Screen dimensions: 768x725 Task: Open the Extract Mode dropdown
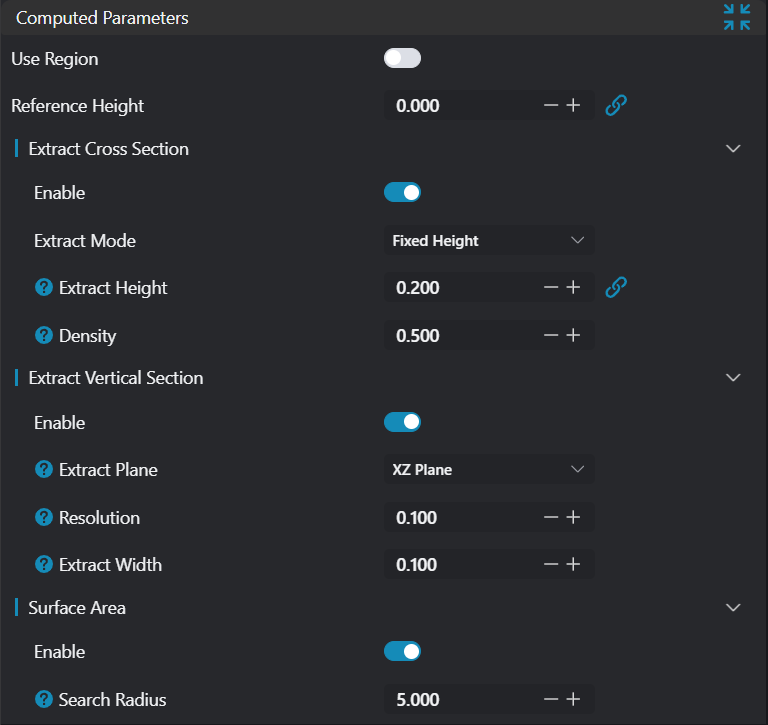(488, 241)
